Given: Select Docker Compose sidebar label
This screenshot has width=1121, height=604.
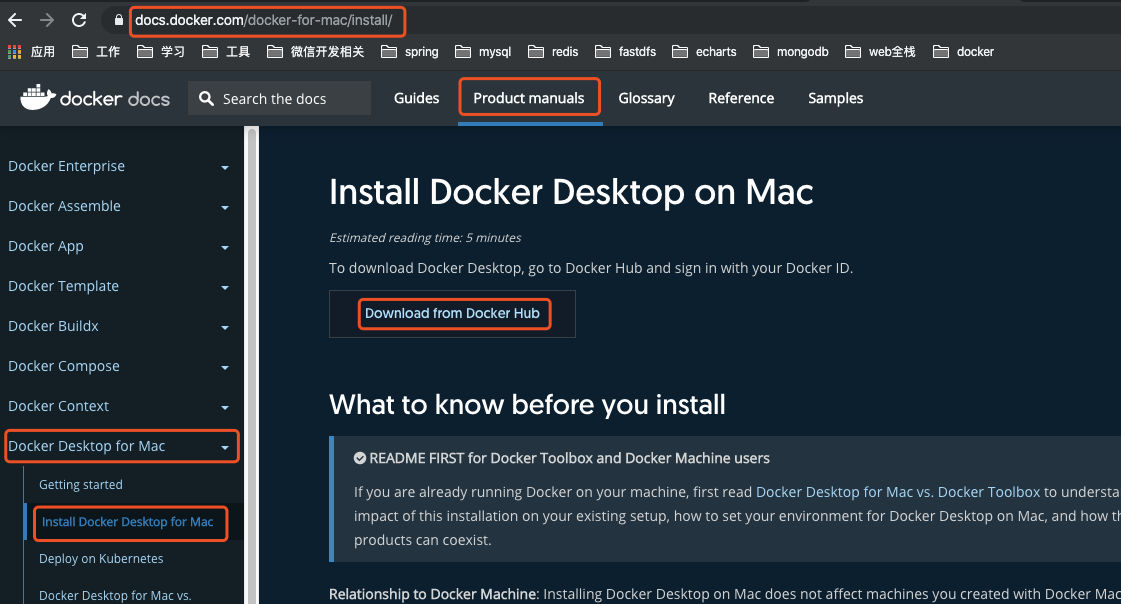Looking at the screenshot, I should (x=64, y=366).
